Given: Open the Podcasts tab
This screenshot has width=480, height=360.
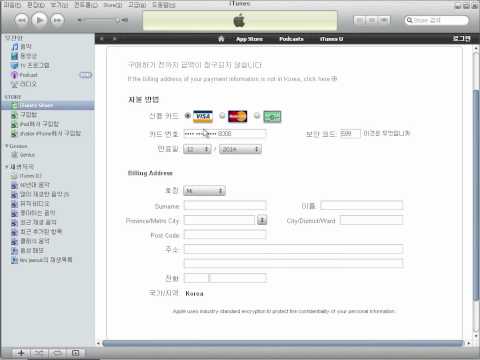Looking at the screenshot, I should tap(291, 39).
